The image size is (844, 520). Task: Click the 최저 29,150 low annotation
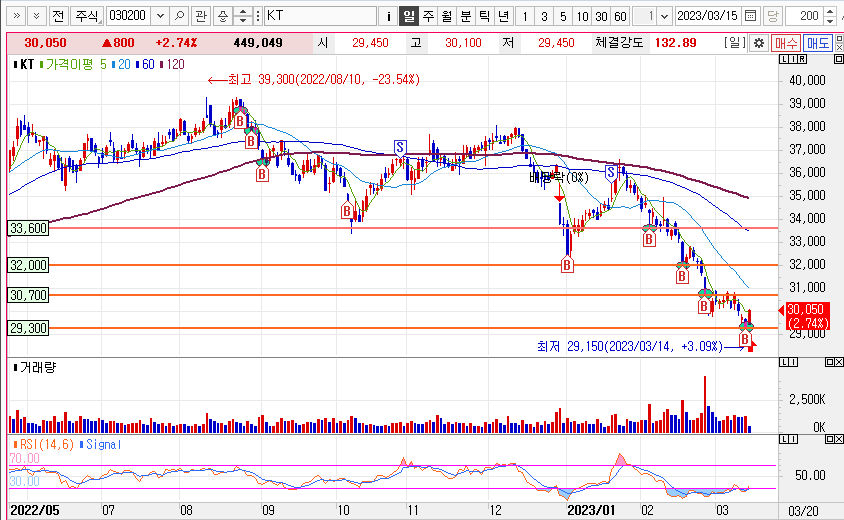tap(640, 346)
